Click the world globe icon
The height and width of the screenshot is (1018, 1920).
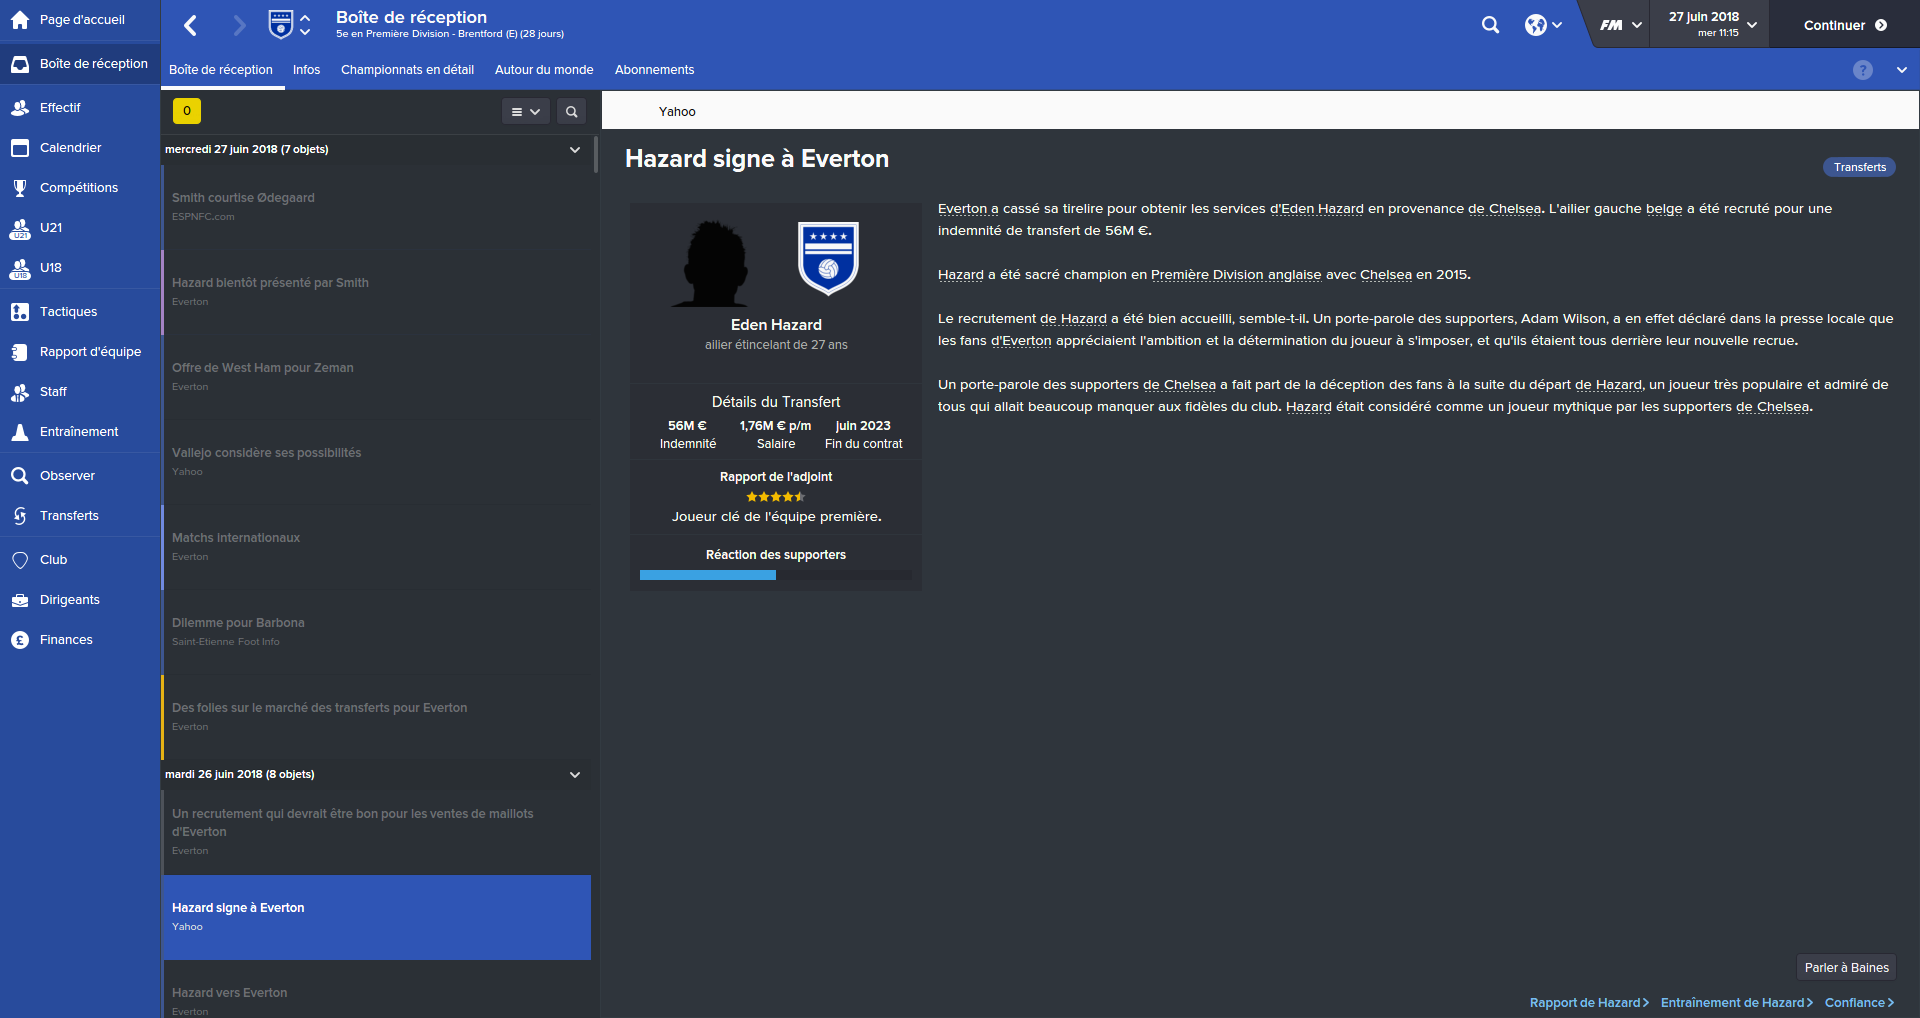1536,25
